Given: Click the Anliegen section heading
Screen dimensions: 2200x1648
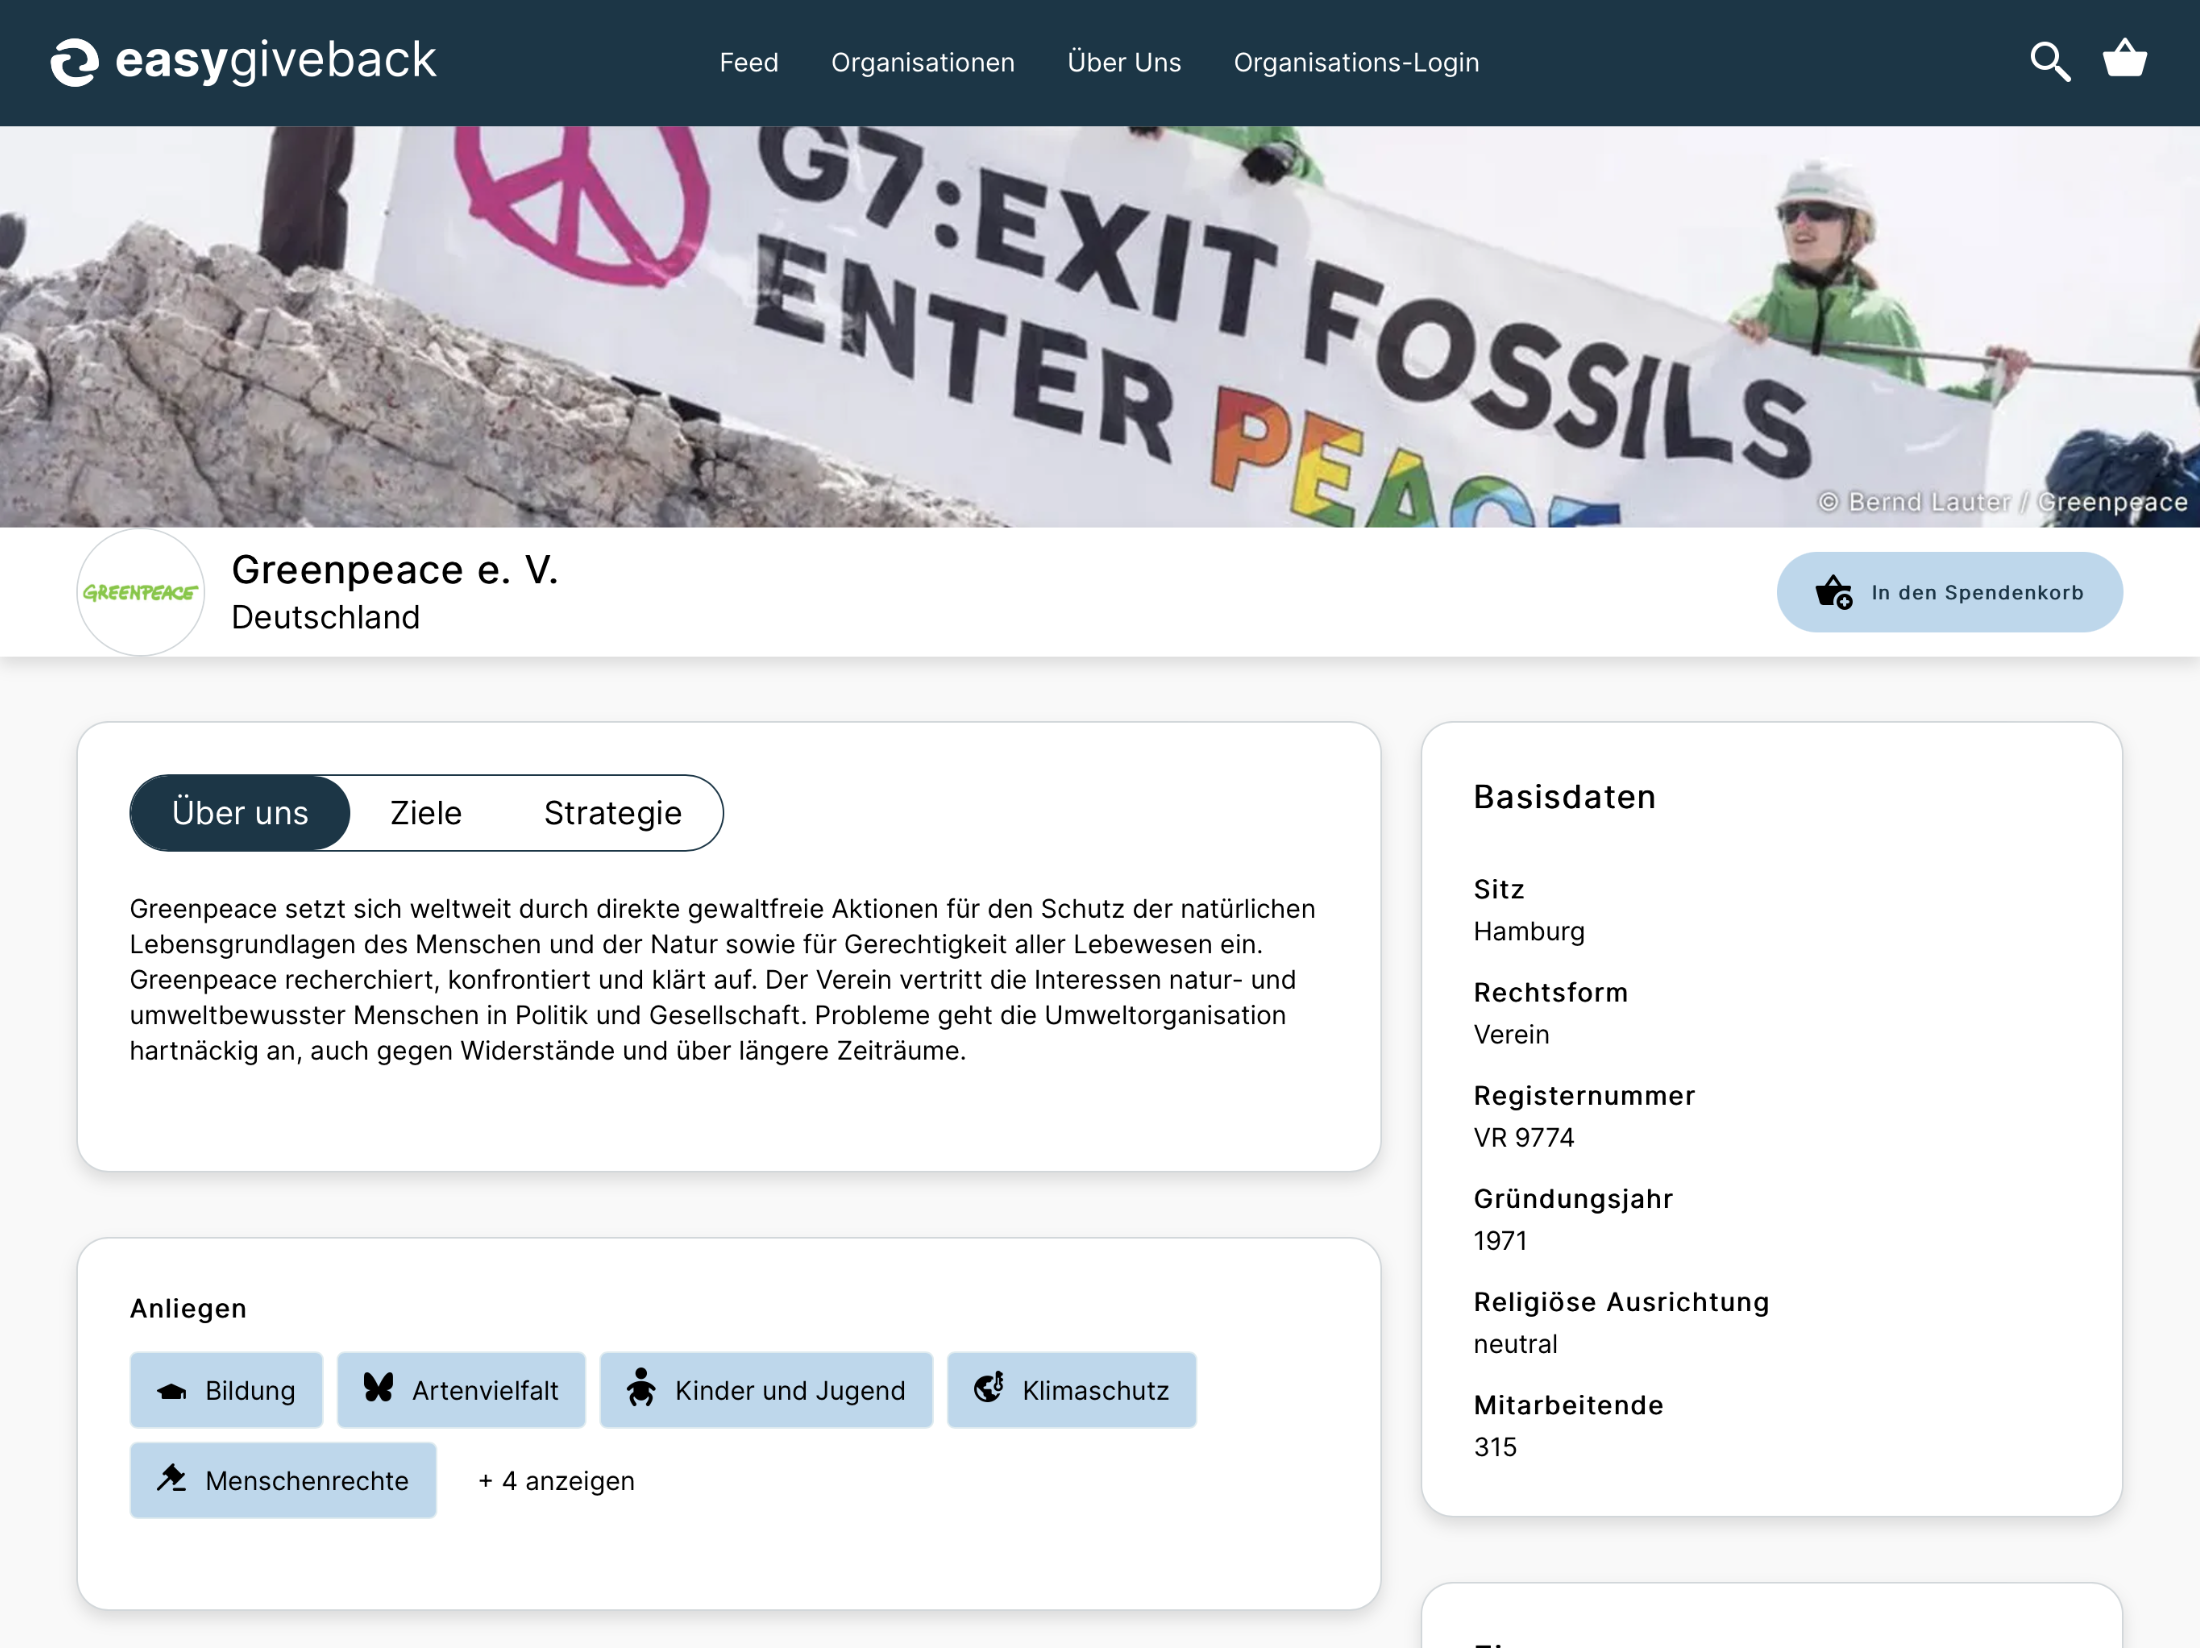Looking at the screenshot, I should click(188, 1308).
